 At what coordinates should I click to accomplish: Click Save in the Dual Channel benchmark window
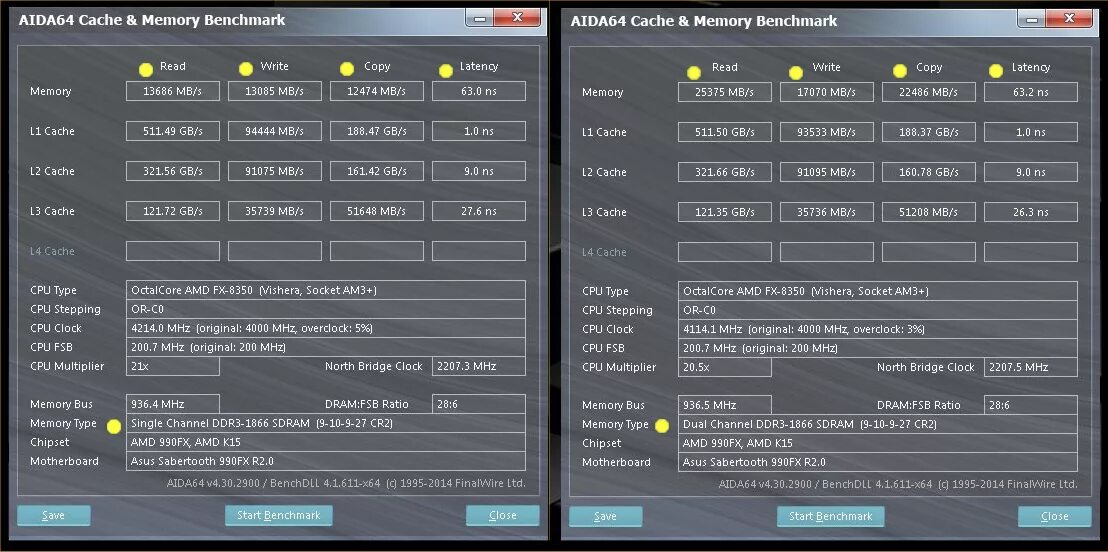click(606, 516)
